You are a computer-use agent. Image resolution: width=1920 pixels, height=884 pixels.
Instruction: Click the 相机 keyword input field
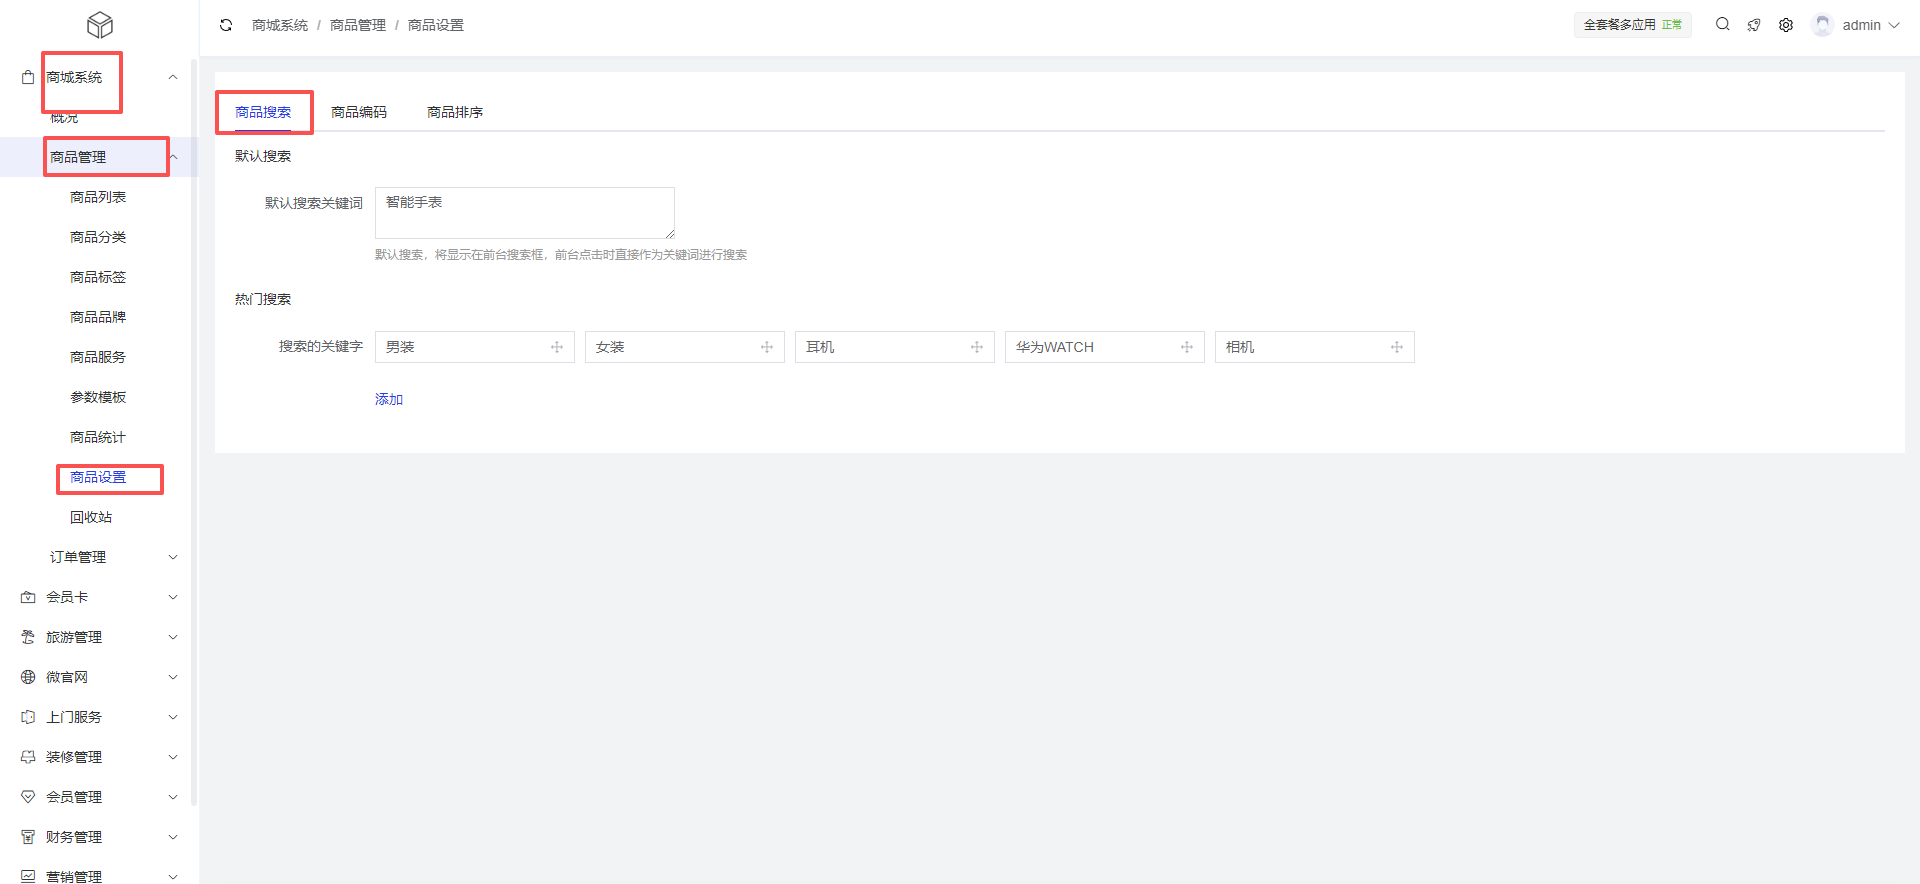1315,347
